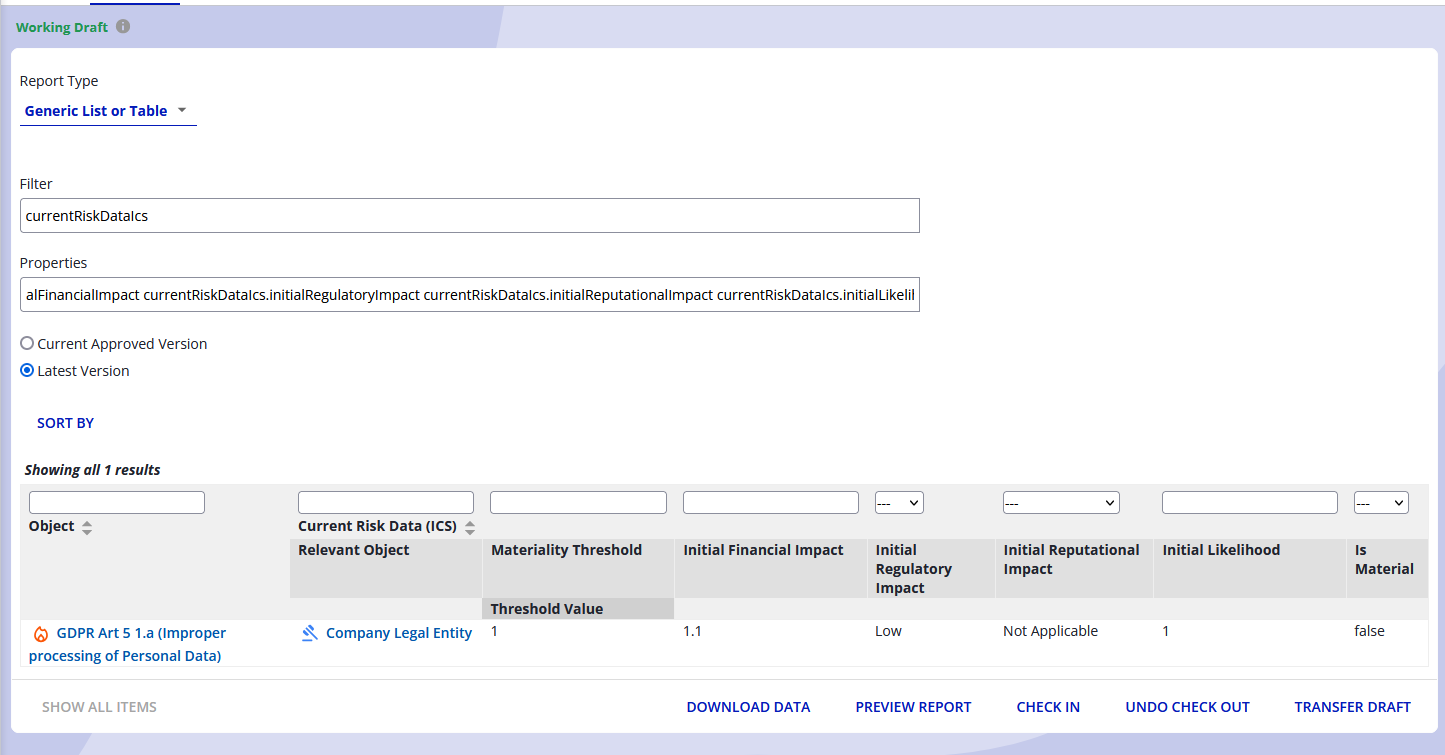Open the GDPR Art 5 1.a object link
1445x755 pixels.
pyautogui.click(x=141, y=633)
